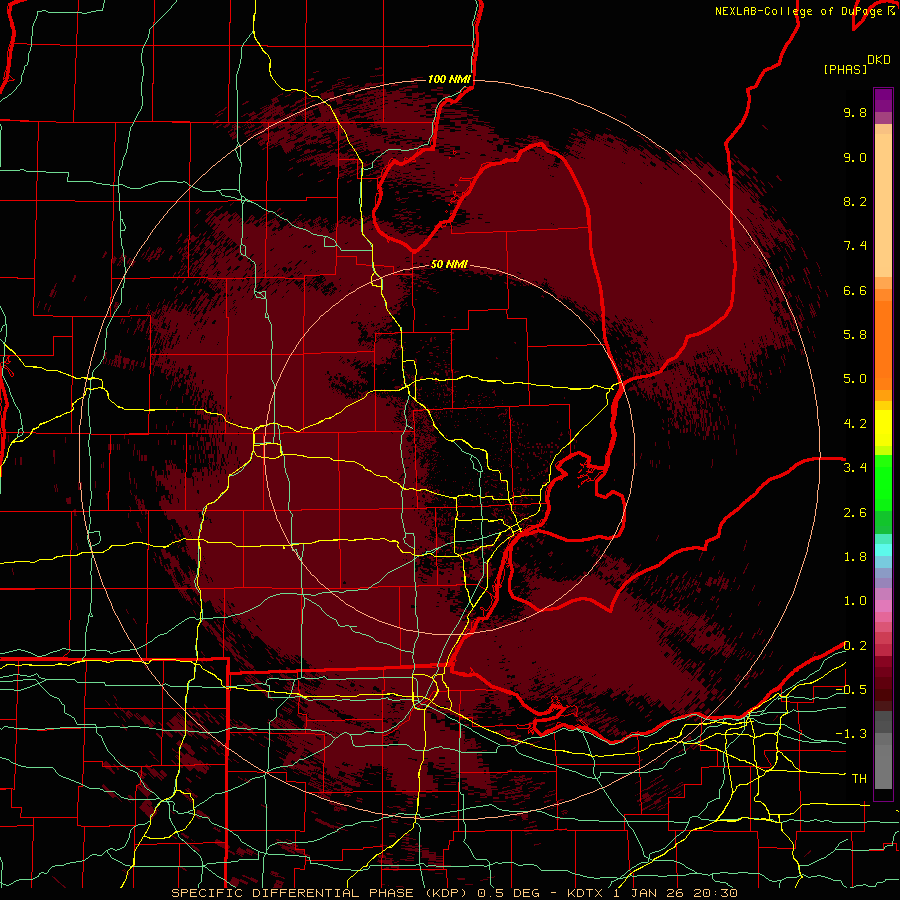The width and height of the screenshot is (900, 900).
Task: Click the DKD label above the color bar
Action: (x=879, y=60)
